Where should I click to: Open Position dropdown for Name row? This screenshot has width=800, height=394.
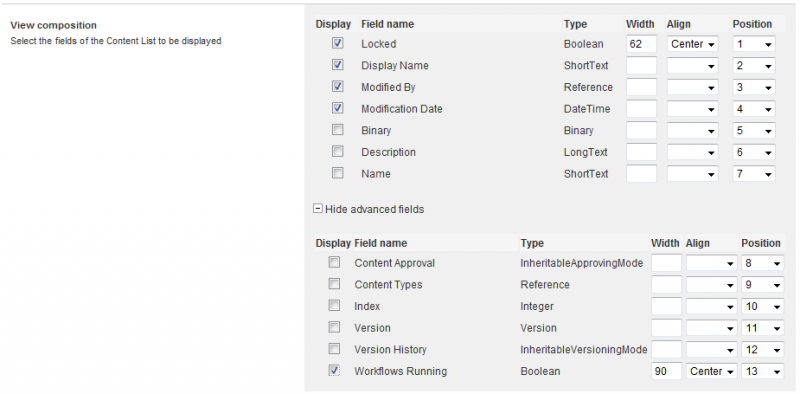(754, 174)
